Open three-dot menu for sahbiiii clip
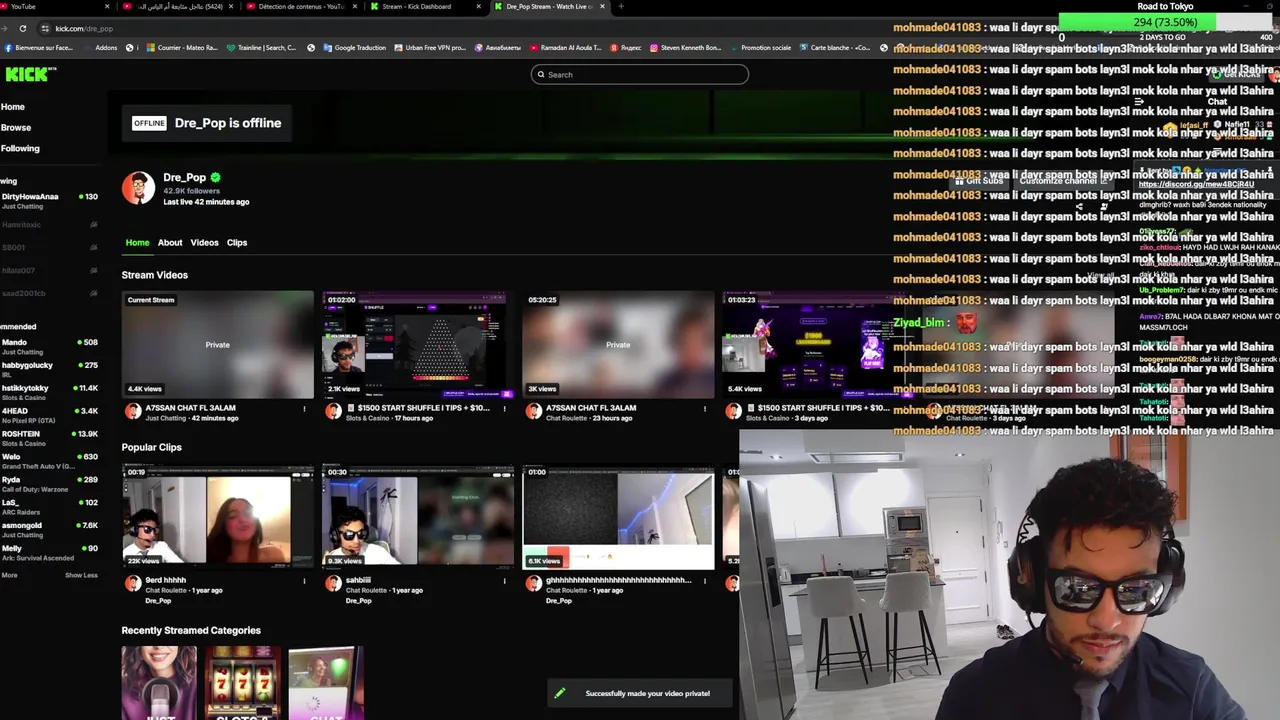 click(504, 580)
